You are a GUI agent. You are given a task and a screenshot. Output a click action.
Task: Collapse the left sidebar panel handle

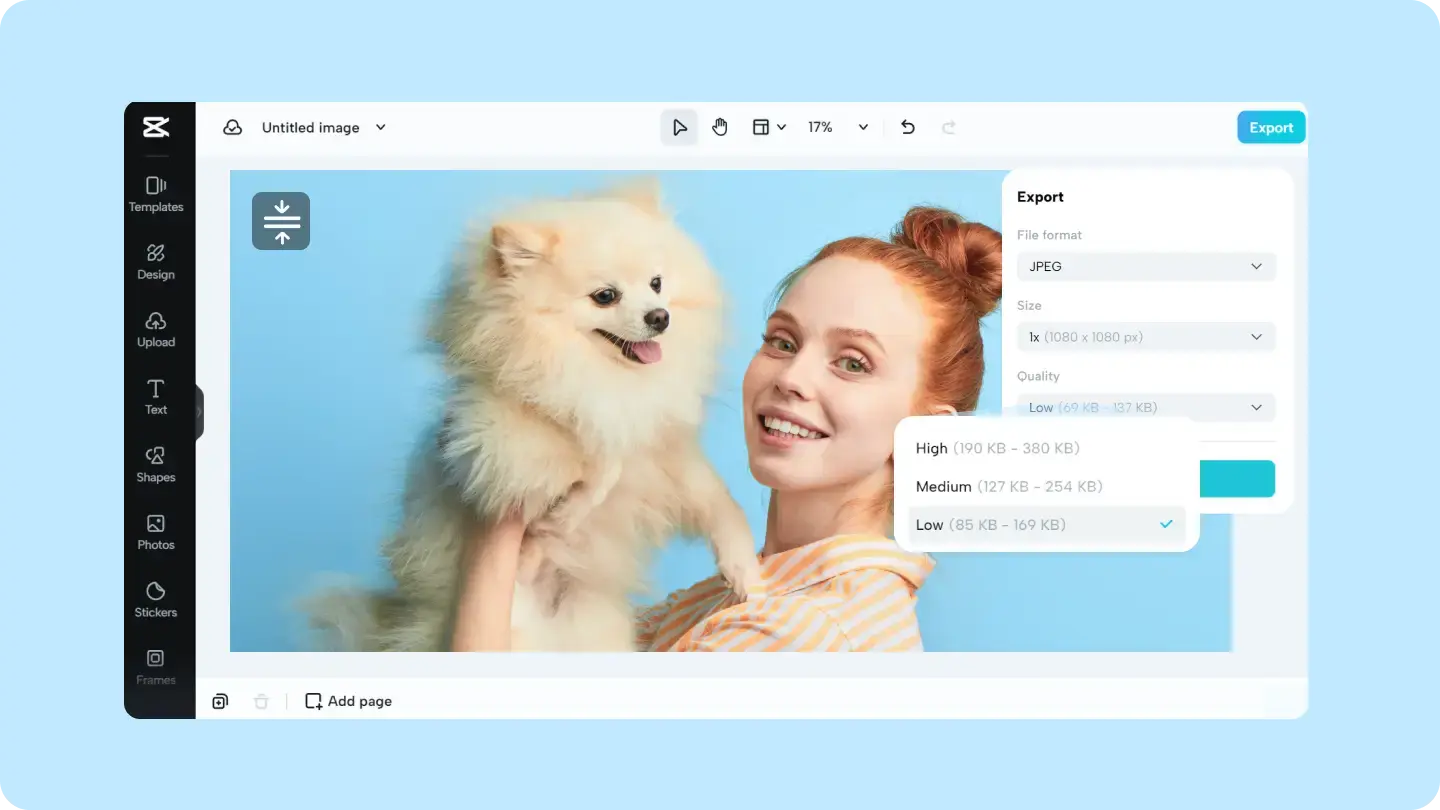[x=199, y=412]
